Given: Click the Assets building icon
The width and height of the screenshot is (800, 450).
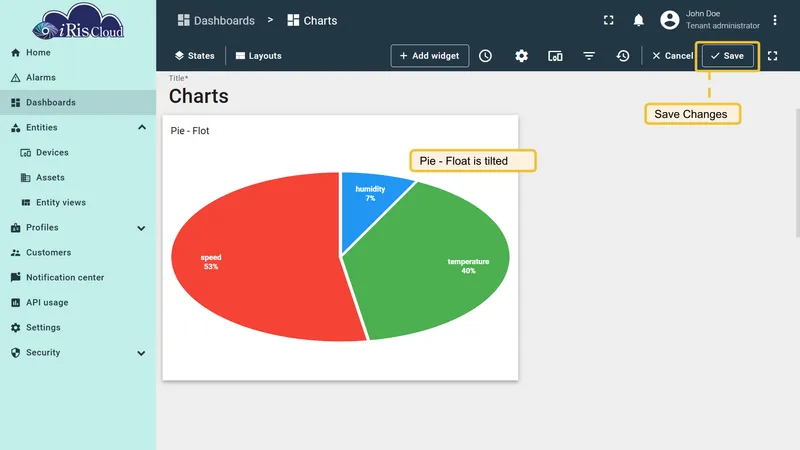Looking at the screenshot, I should pos(26,178).
